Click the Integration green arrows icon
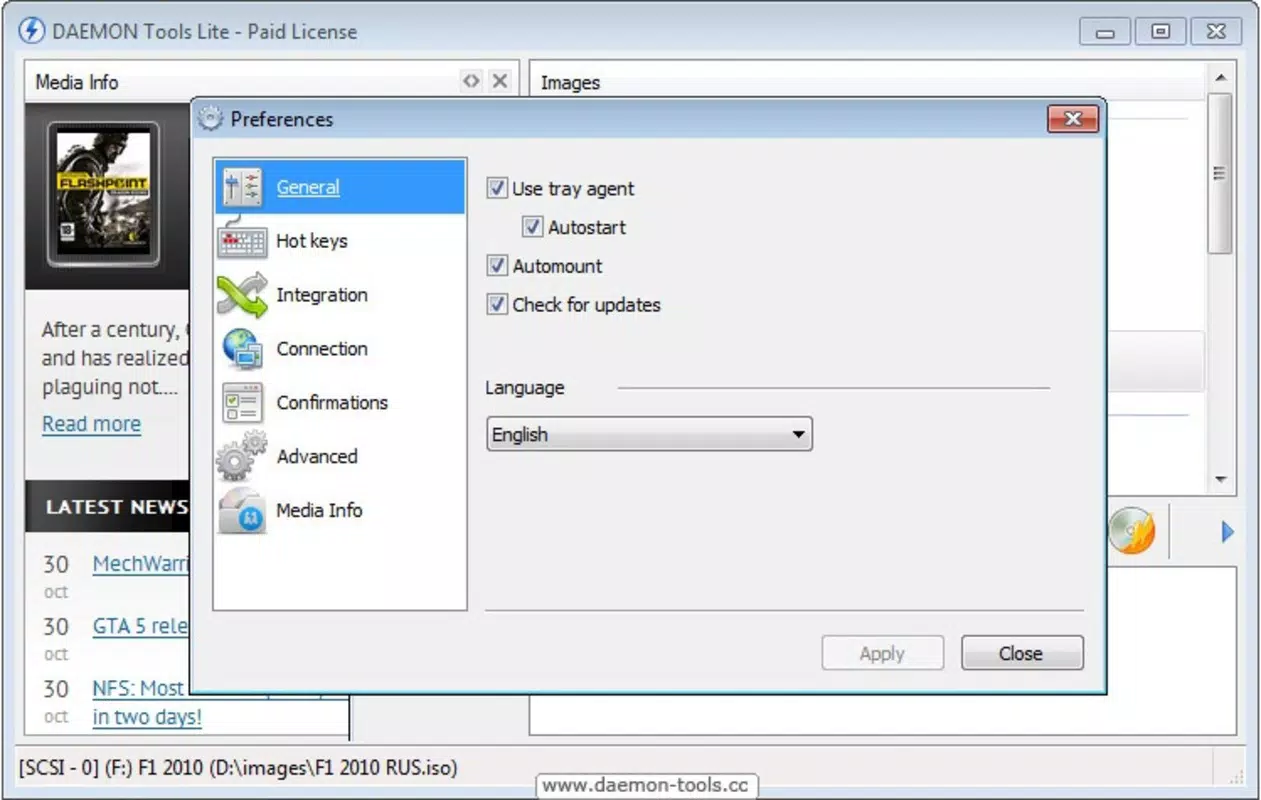Viewport: 1261px width, 800px height. pos(242,295)
